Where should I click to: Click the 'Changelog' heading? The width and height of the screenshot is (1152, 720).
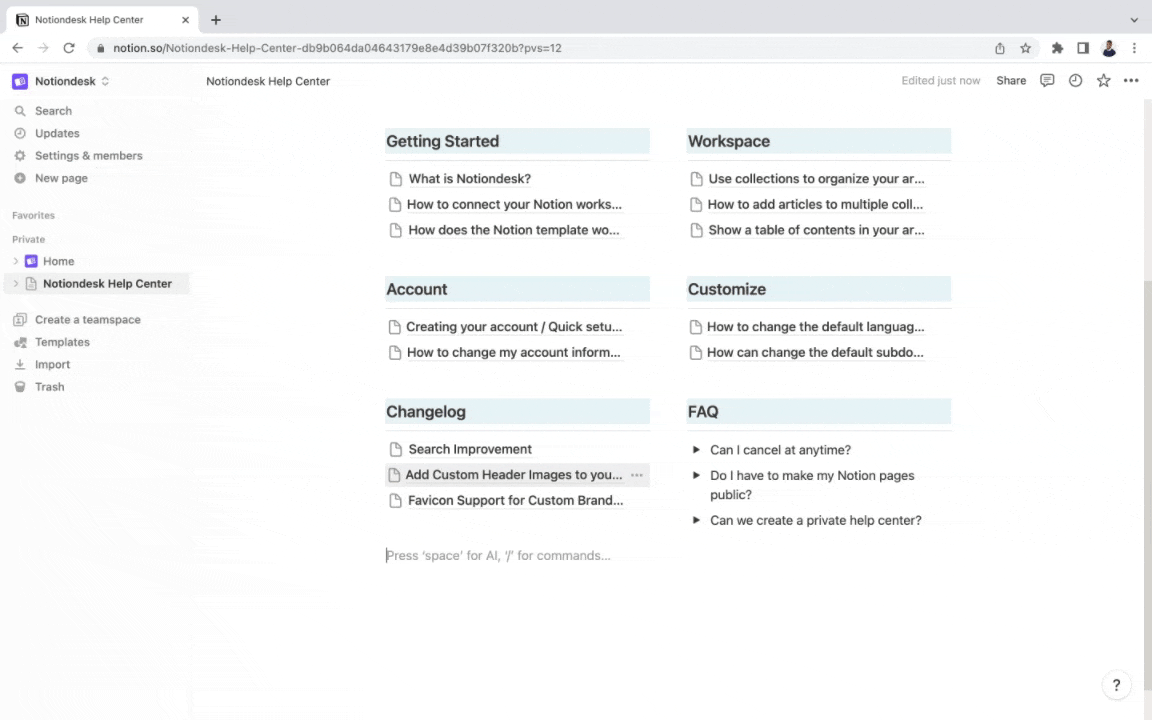coord(425,412)
